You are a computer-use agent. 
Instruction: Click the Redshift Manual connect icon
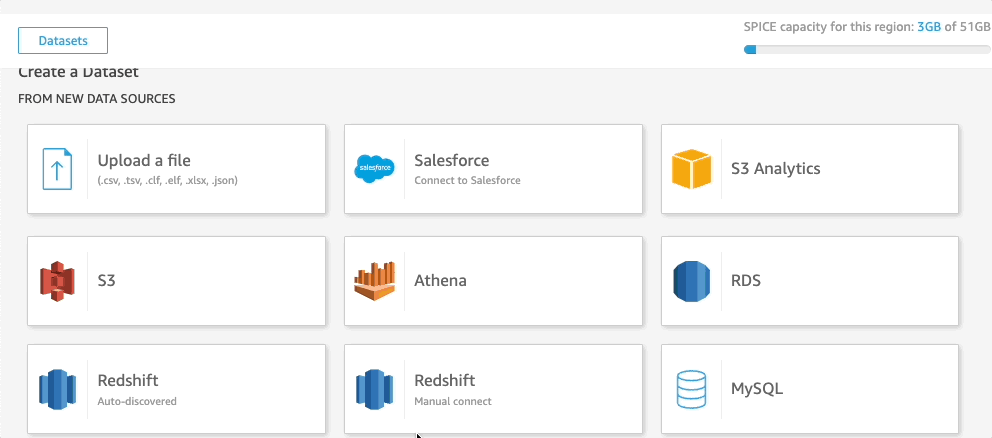[375, 388]
